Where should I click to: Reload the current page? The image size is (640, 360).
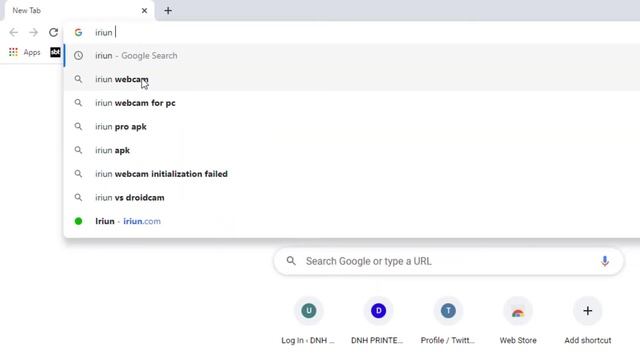[53, 32]
